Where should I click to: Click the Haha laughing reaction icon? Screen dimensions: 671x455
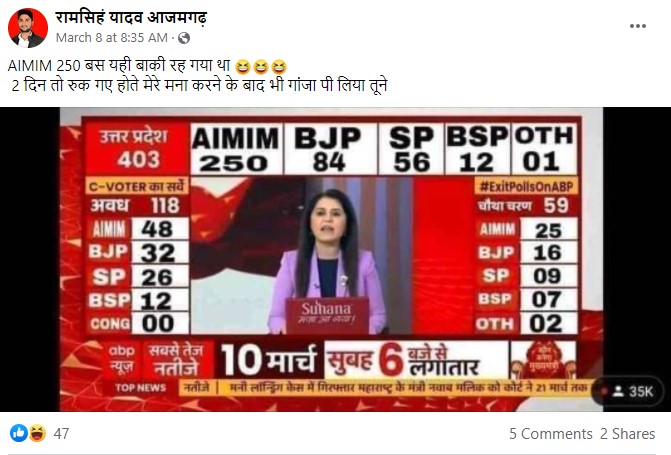(x=37, y=433)
